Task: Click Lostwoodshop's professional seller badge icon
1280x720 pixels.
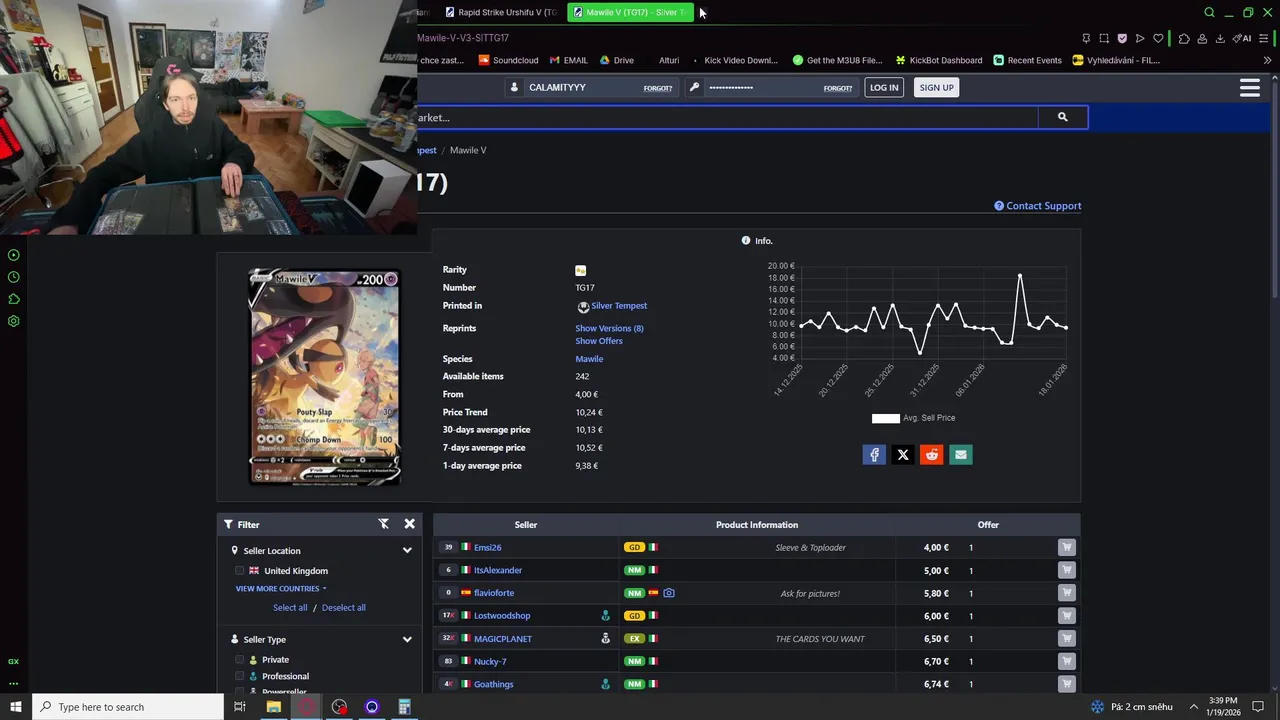Action: 605,616
